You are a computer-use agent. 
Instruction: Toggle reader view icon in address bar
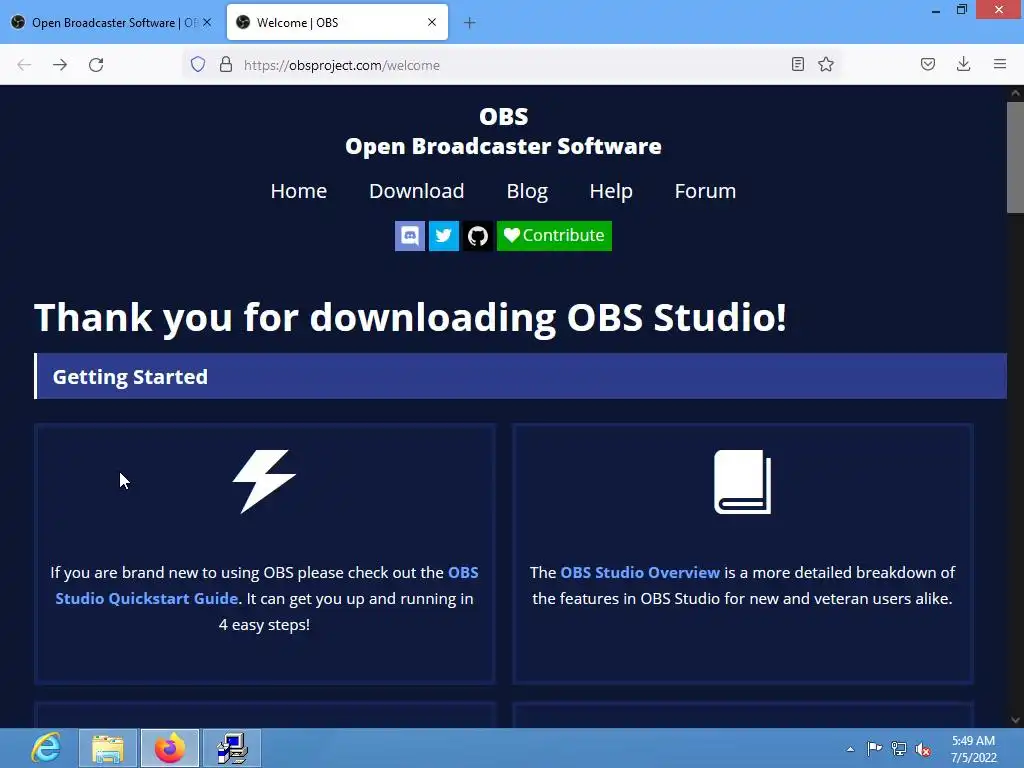point(797,64)
